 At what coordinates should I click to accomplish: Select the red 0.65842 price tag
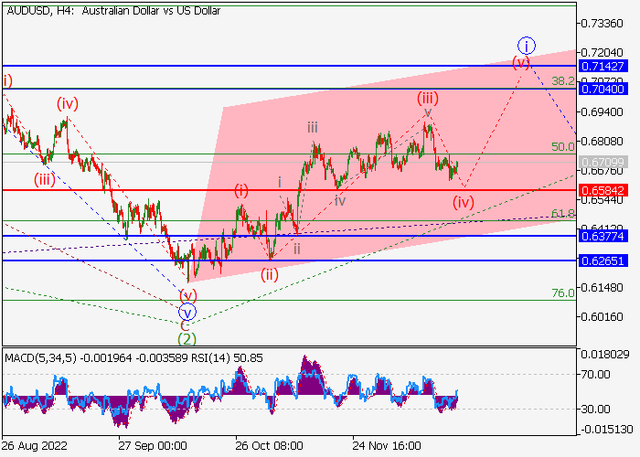[x=607, y=189]
